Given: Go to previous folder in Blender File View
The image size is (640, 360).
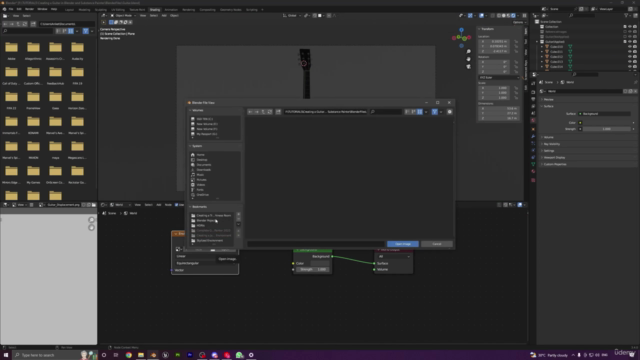Looking at the screenshot, I should (250, 112).
